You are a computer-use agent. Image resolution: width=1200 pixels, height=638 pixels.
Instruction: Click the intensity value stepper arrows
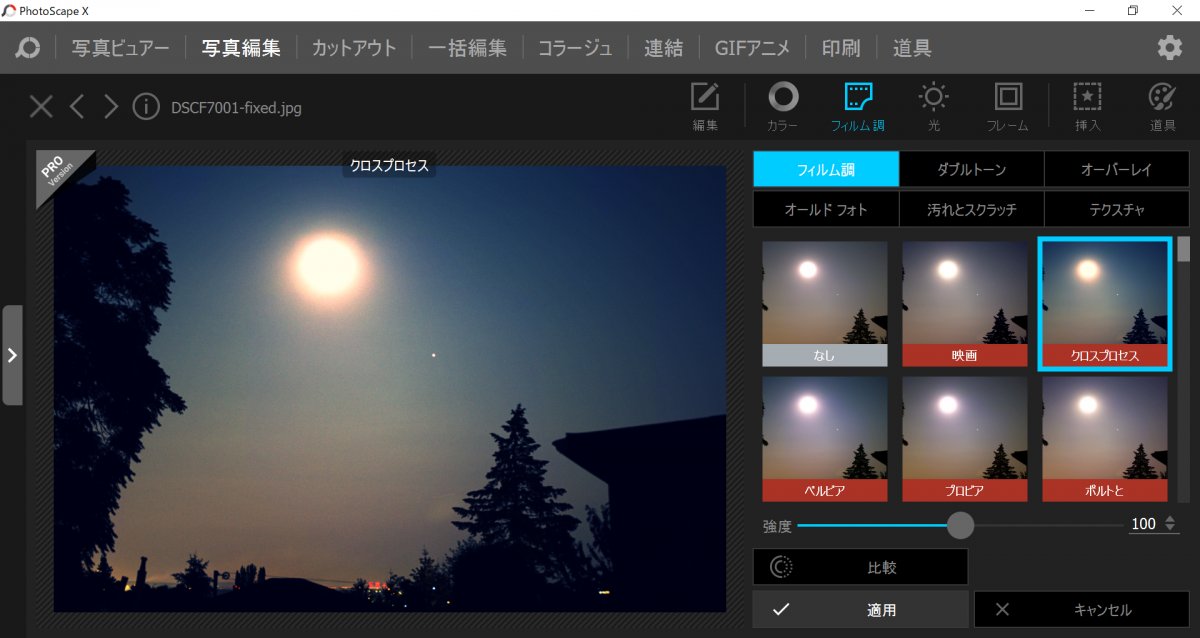(x=1170, y=525)
